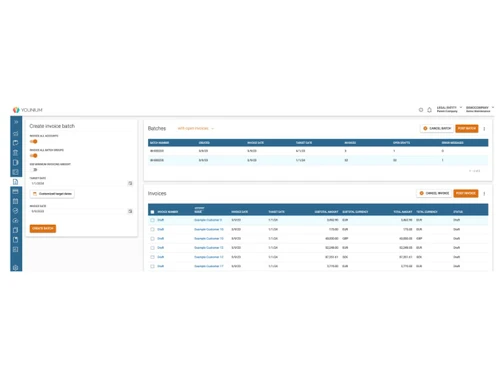Screen dimensions: 500x375
Task: Select the first batch row in Batches table
Action: coord(318,151)
